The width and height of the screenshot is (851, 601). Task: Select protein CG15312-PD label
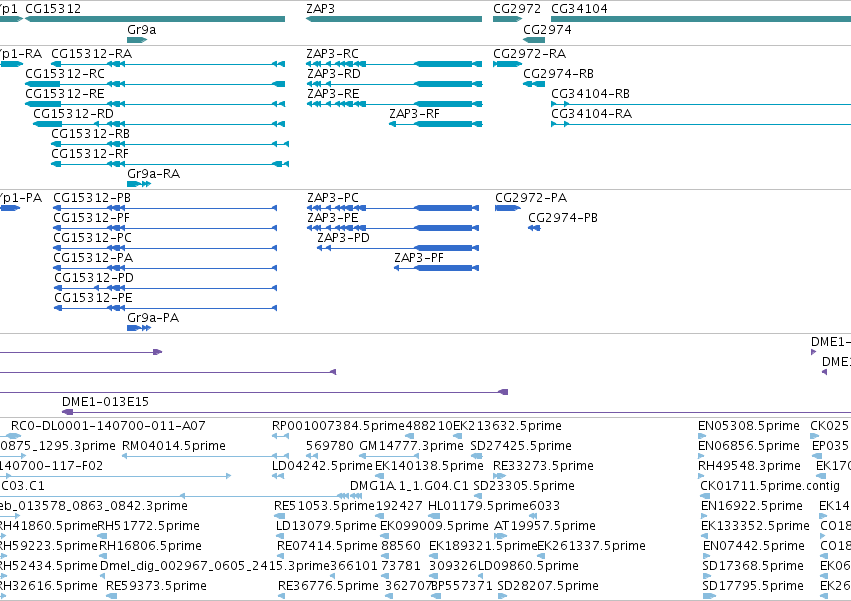pyautogui.click(x=94, y=278)
